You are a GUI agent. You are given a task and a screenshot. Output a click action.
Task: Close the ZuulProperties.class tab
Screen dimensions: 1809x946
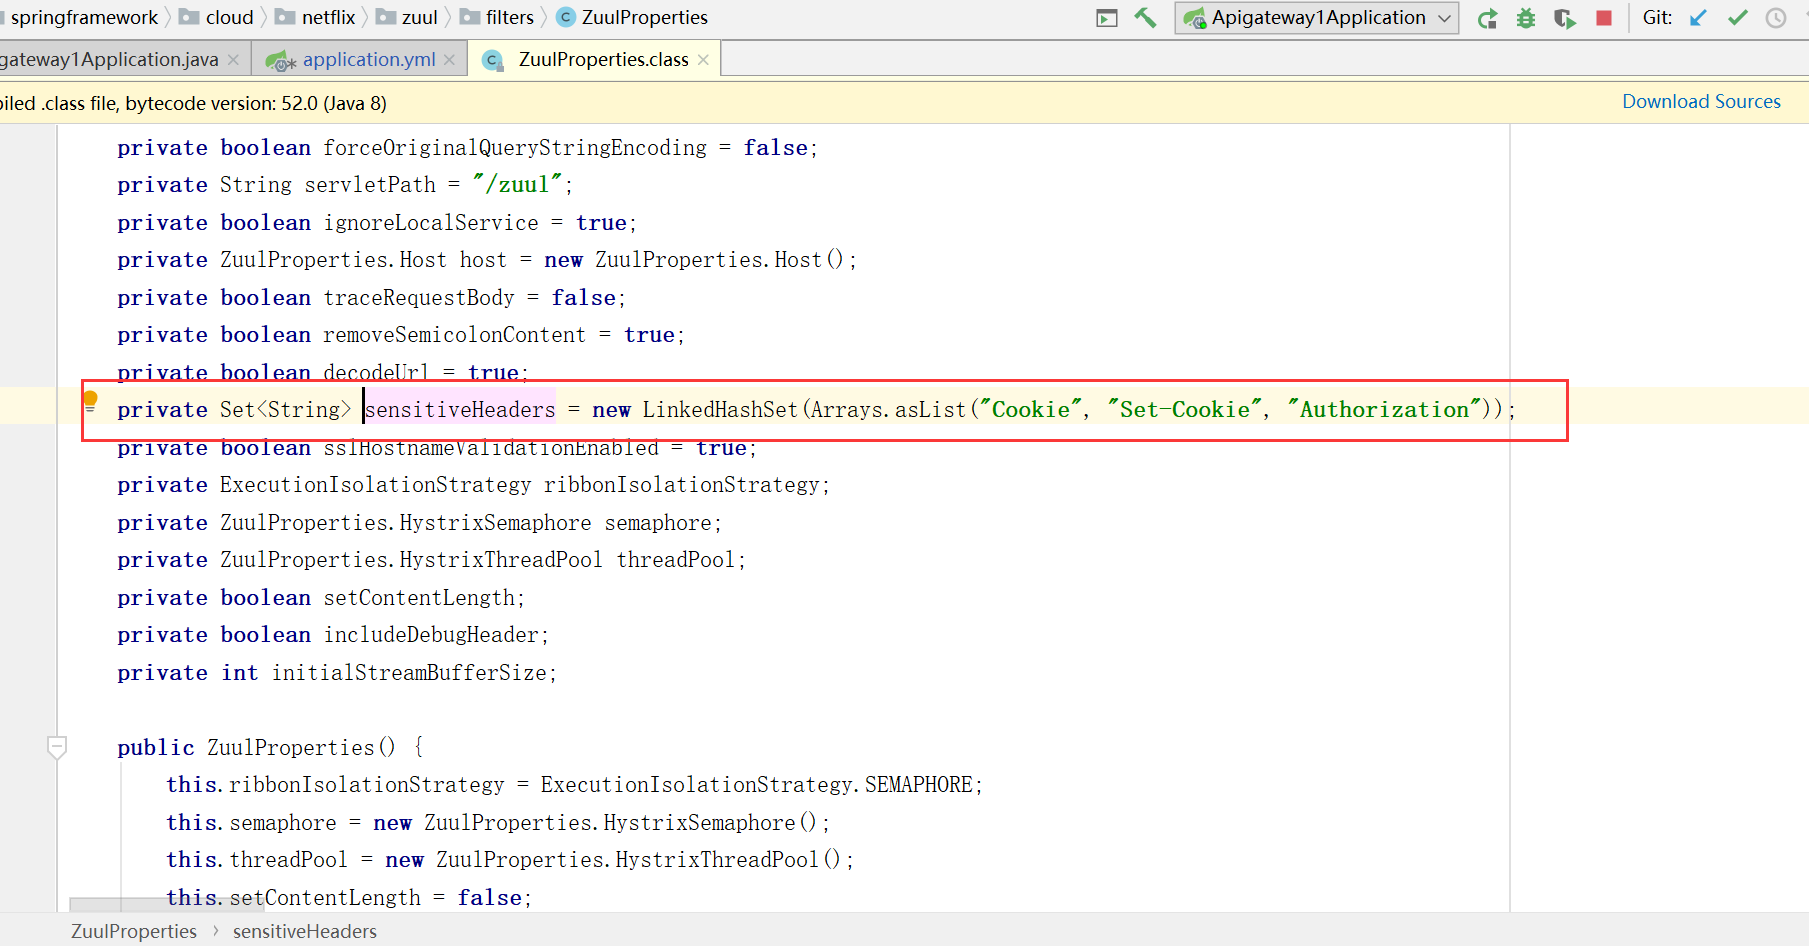pos(703,60)
